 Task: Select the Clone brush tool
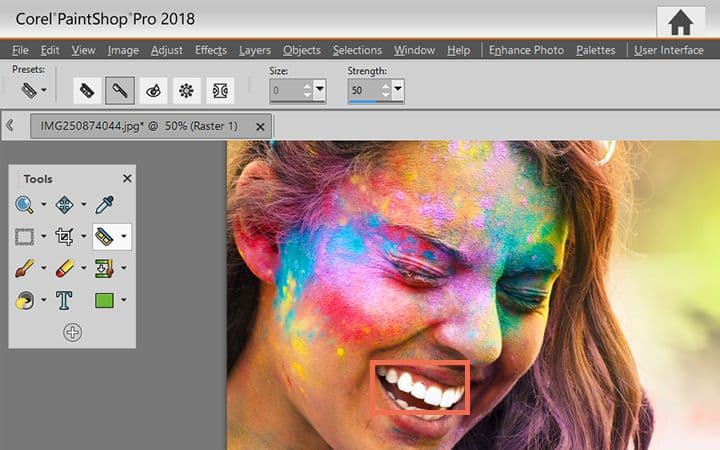tap(104, 269)
